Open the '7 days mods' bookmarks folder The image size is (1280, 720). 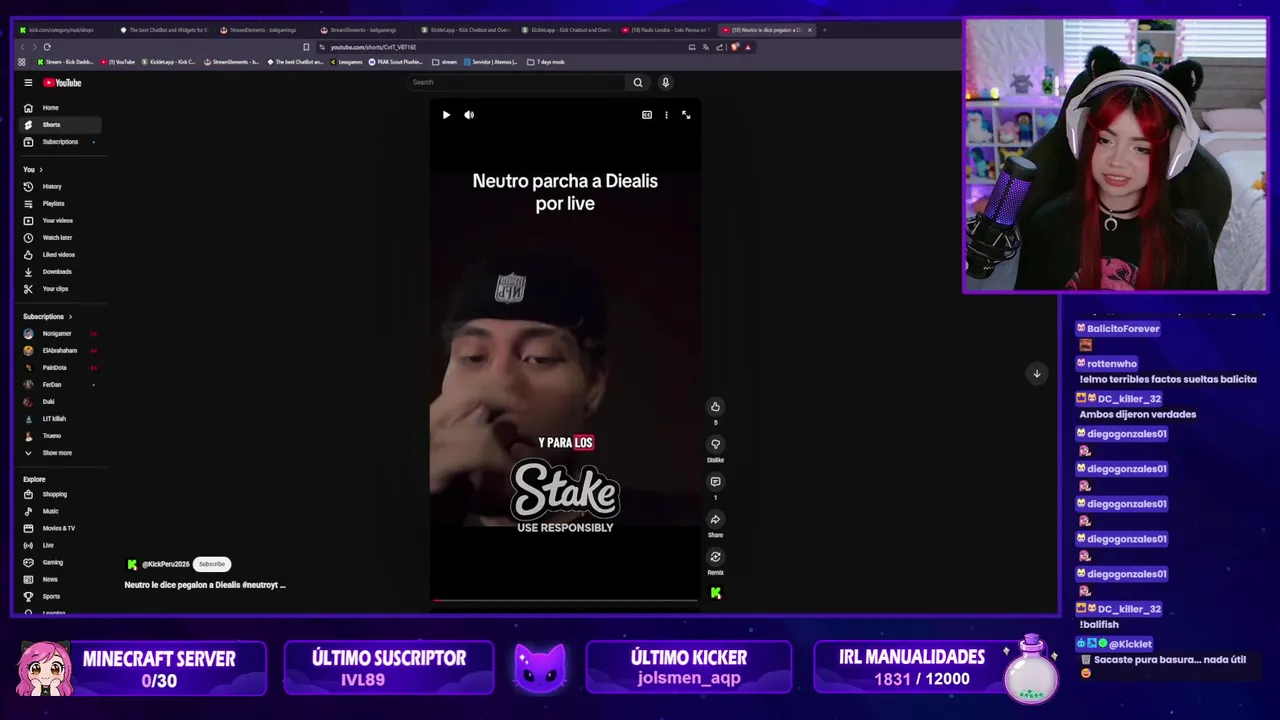(x=546, y=62)
